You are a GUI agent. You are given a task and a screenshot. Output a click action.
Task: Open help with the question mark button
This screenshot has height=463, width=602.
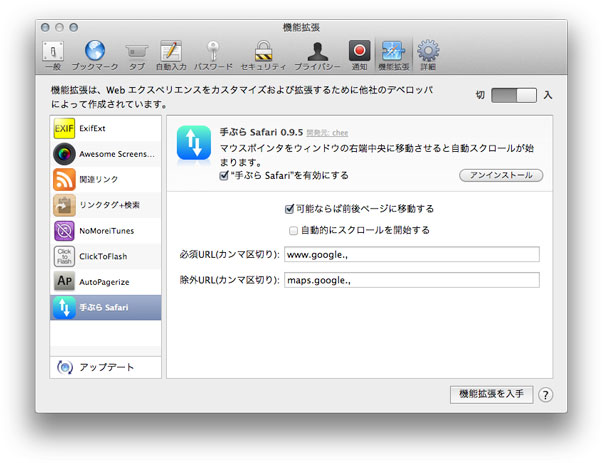[x=545, y=395]
